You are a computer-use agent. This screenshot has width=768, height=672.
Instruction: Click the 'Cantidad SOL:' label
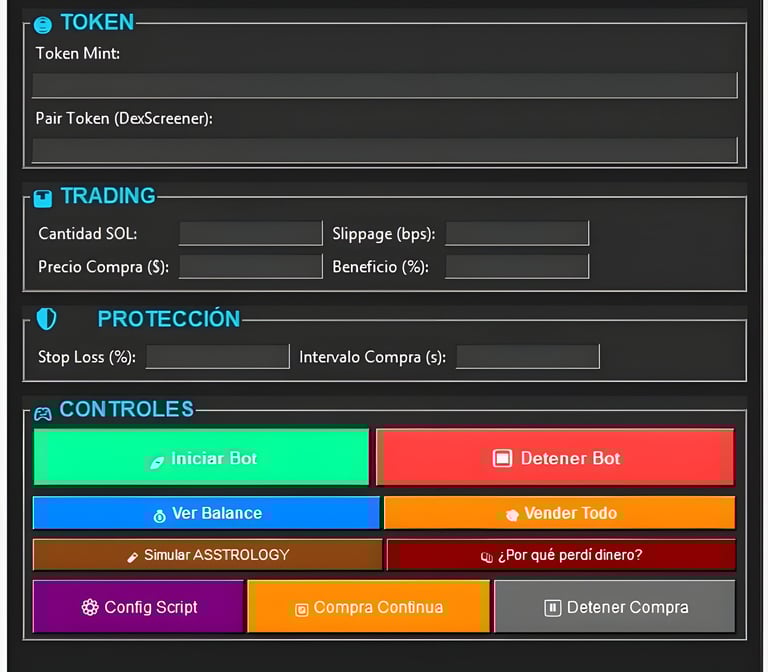tap(88, 233)
